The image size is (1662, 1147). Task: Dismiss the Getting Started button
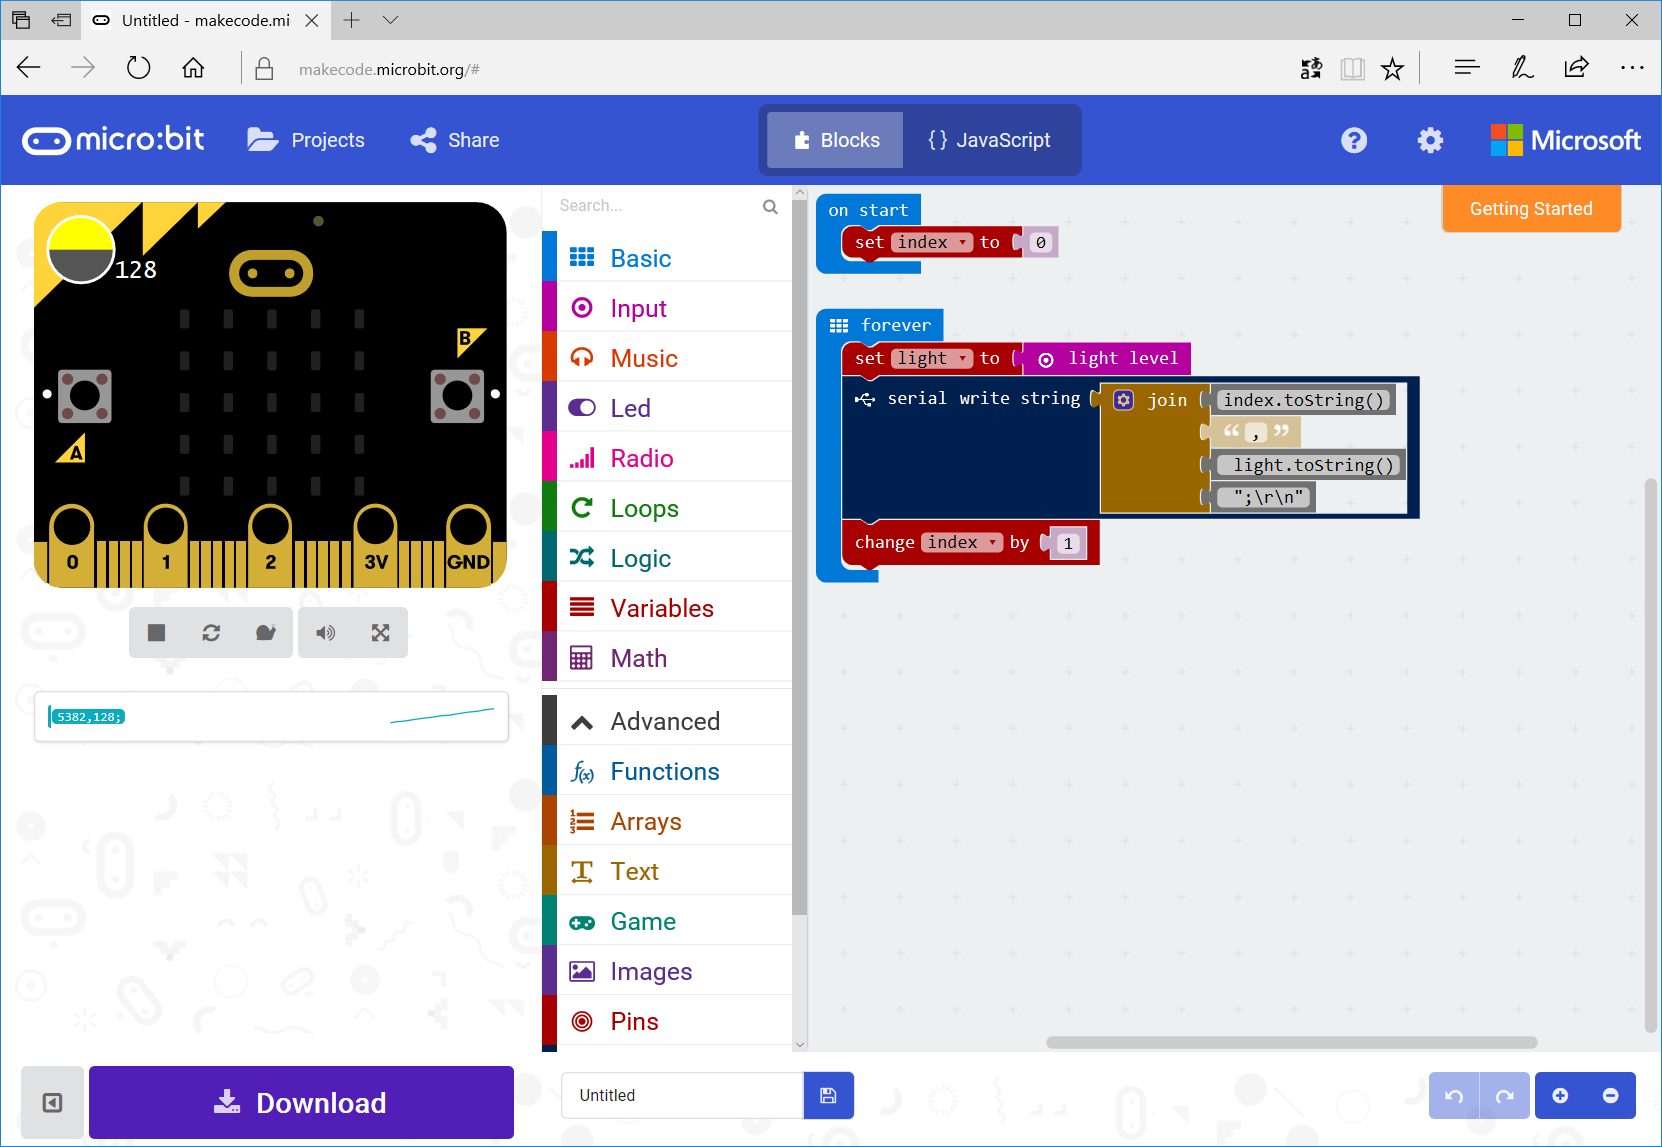pyautogui.click(x=1530, y=208)
